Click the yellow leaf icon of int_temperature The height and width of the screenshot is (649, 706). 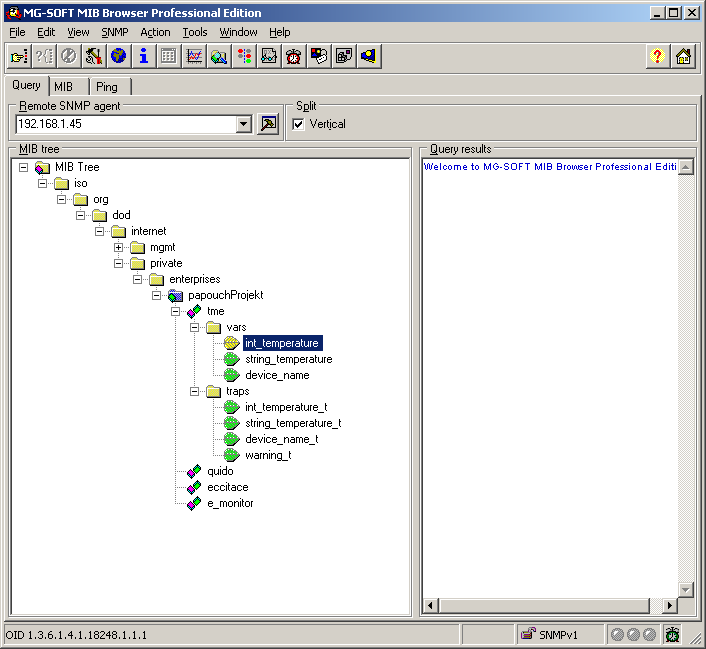(231, 343)
